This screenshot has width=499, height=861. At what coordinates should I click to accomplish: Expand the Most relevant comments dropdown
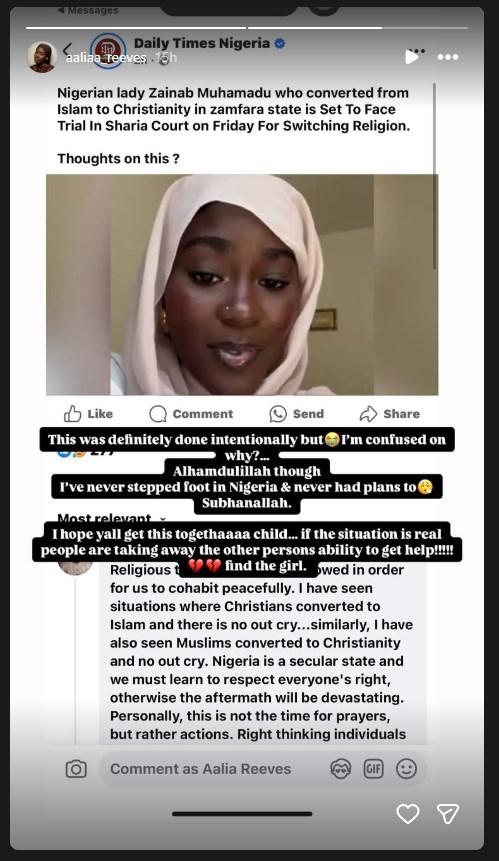(111, 518)
